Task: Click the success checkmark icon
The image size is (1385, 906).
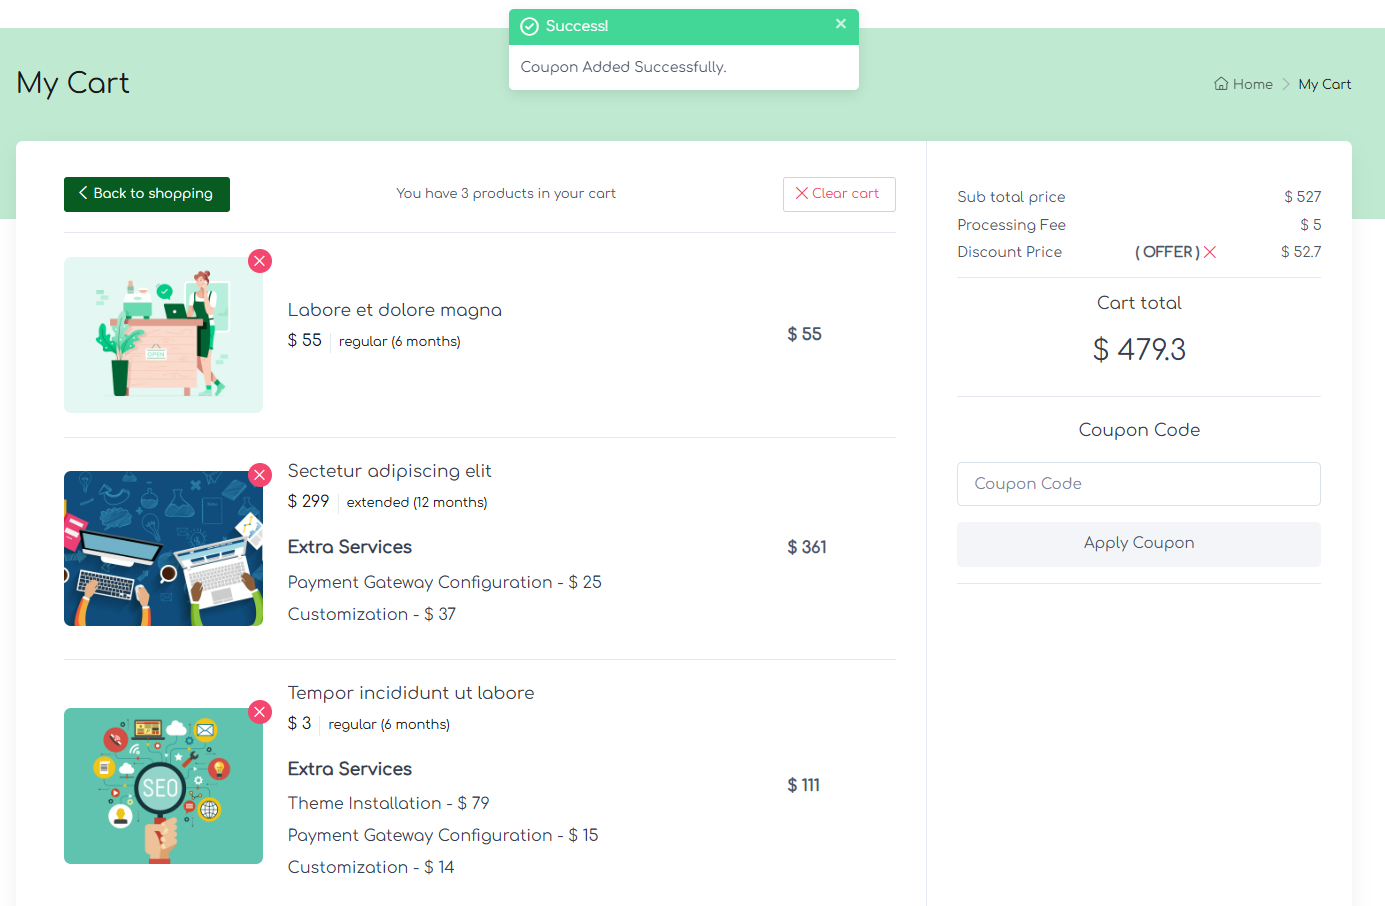Action: pyautogui.click(x=530, y=27)
